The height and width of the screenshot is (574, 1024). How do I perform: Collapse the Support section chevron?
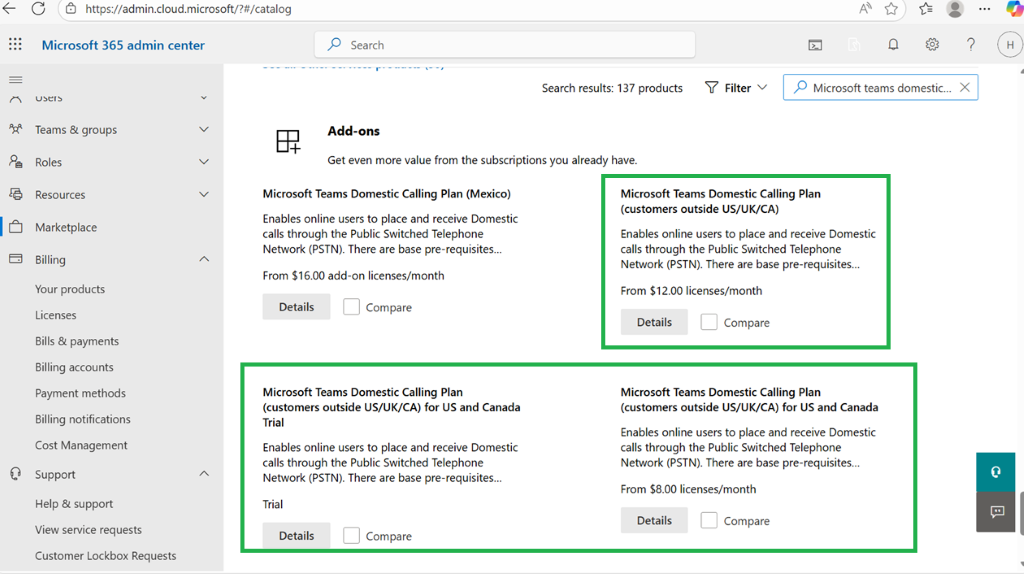204,473
